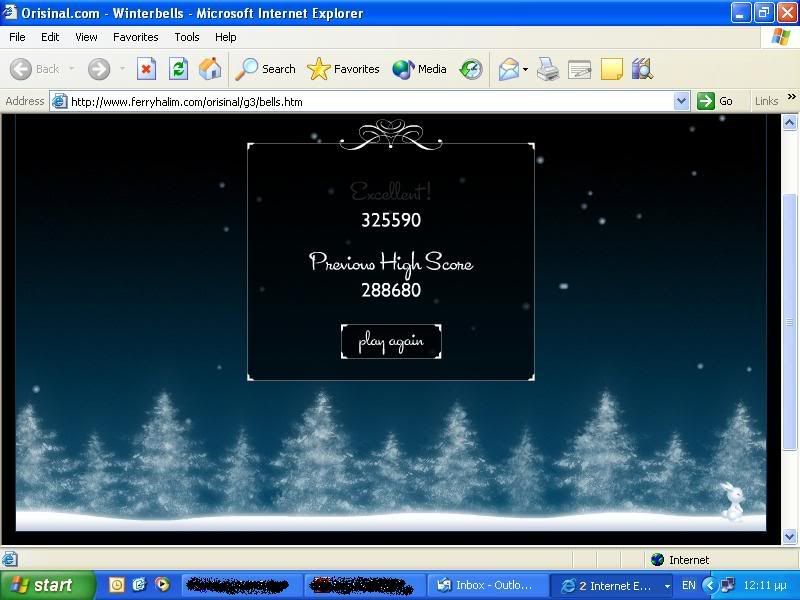Select the address bar URL field
The width and height of the screenshot is (800, 600).
pos(370,102)
